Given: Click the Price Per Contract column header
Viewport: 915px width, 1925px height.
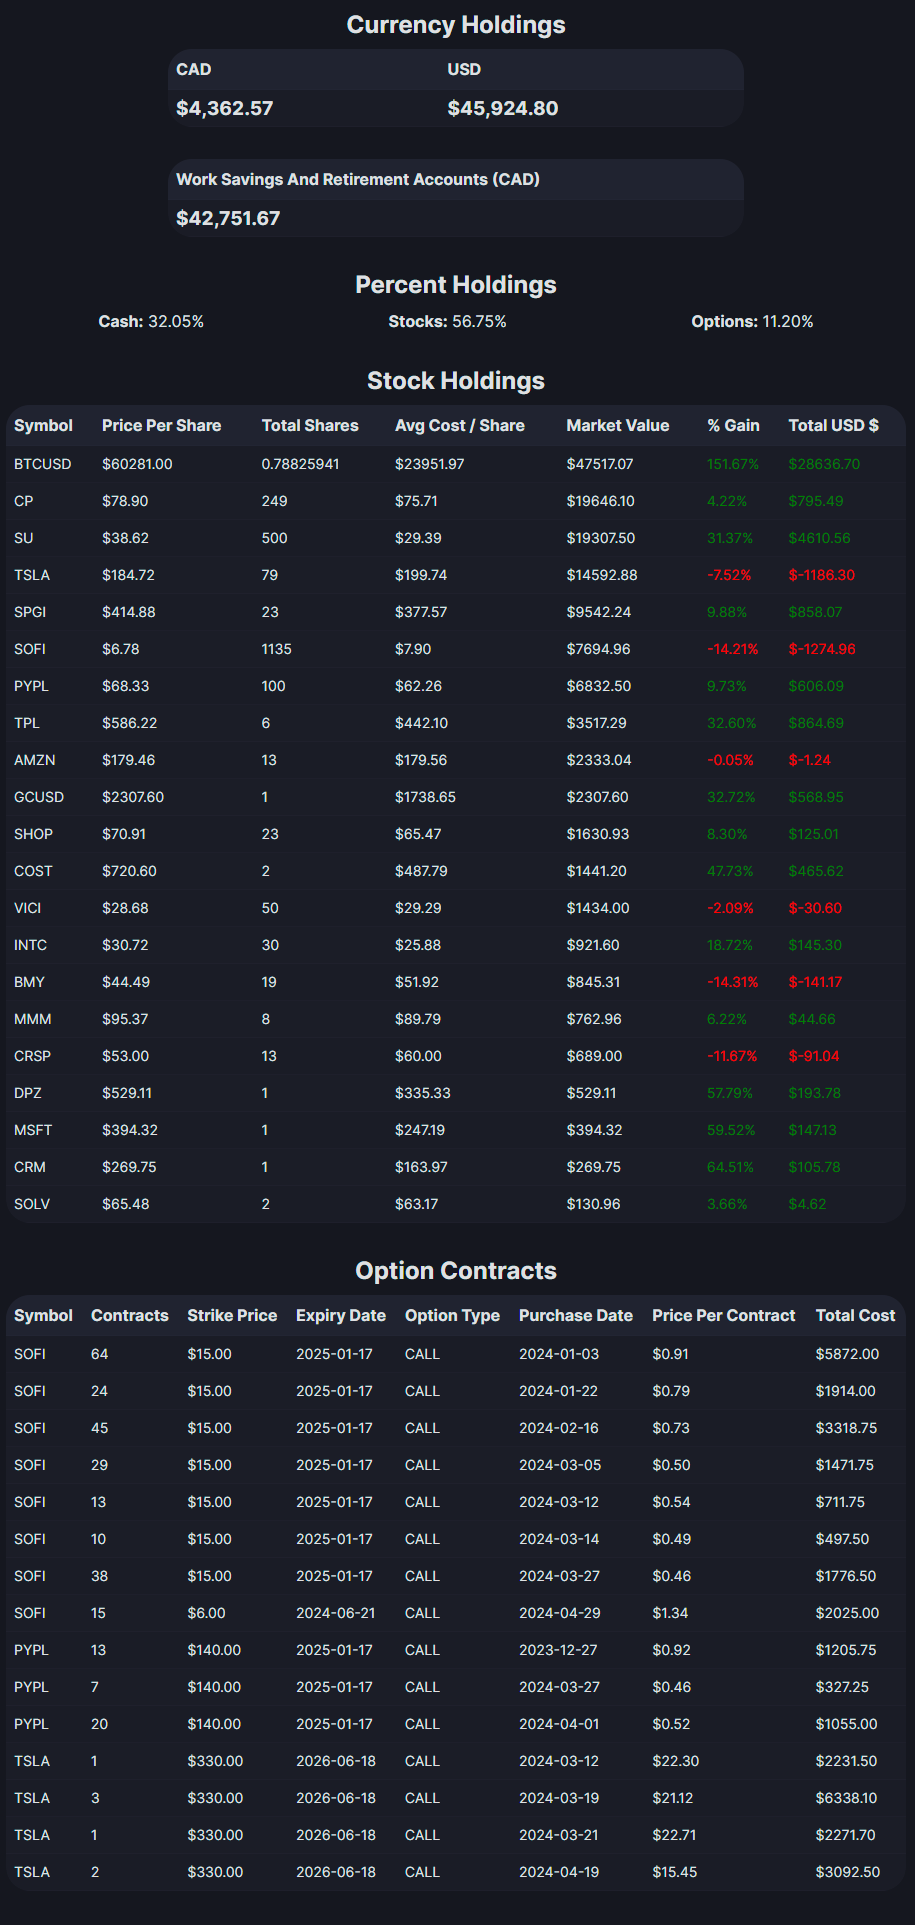Looking at the screenshot, I should pos(724,1316).
